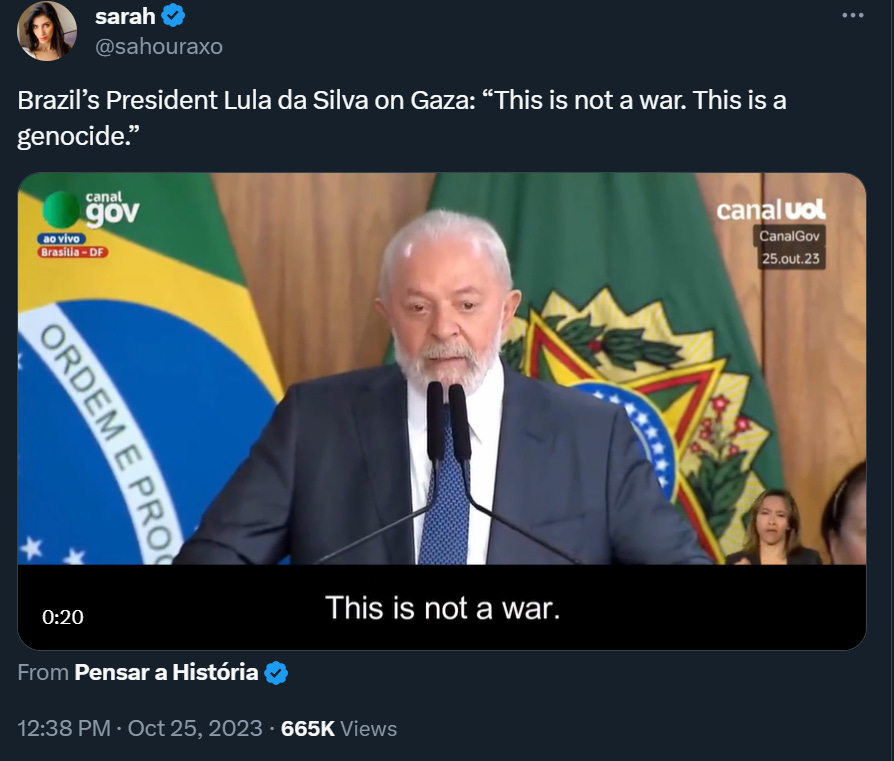Click the Oct 25, 2023 date
The width and height of the screenshot is (894, 761).
[195, 729]
